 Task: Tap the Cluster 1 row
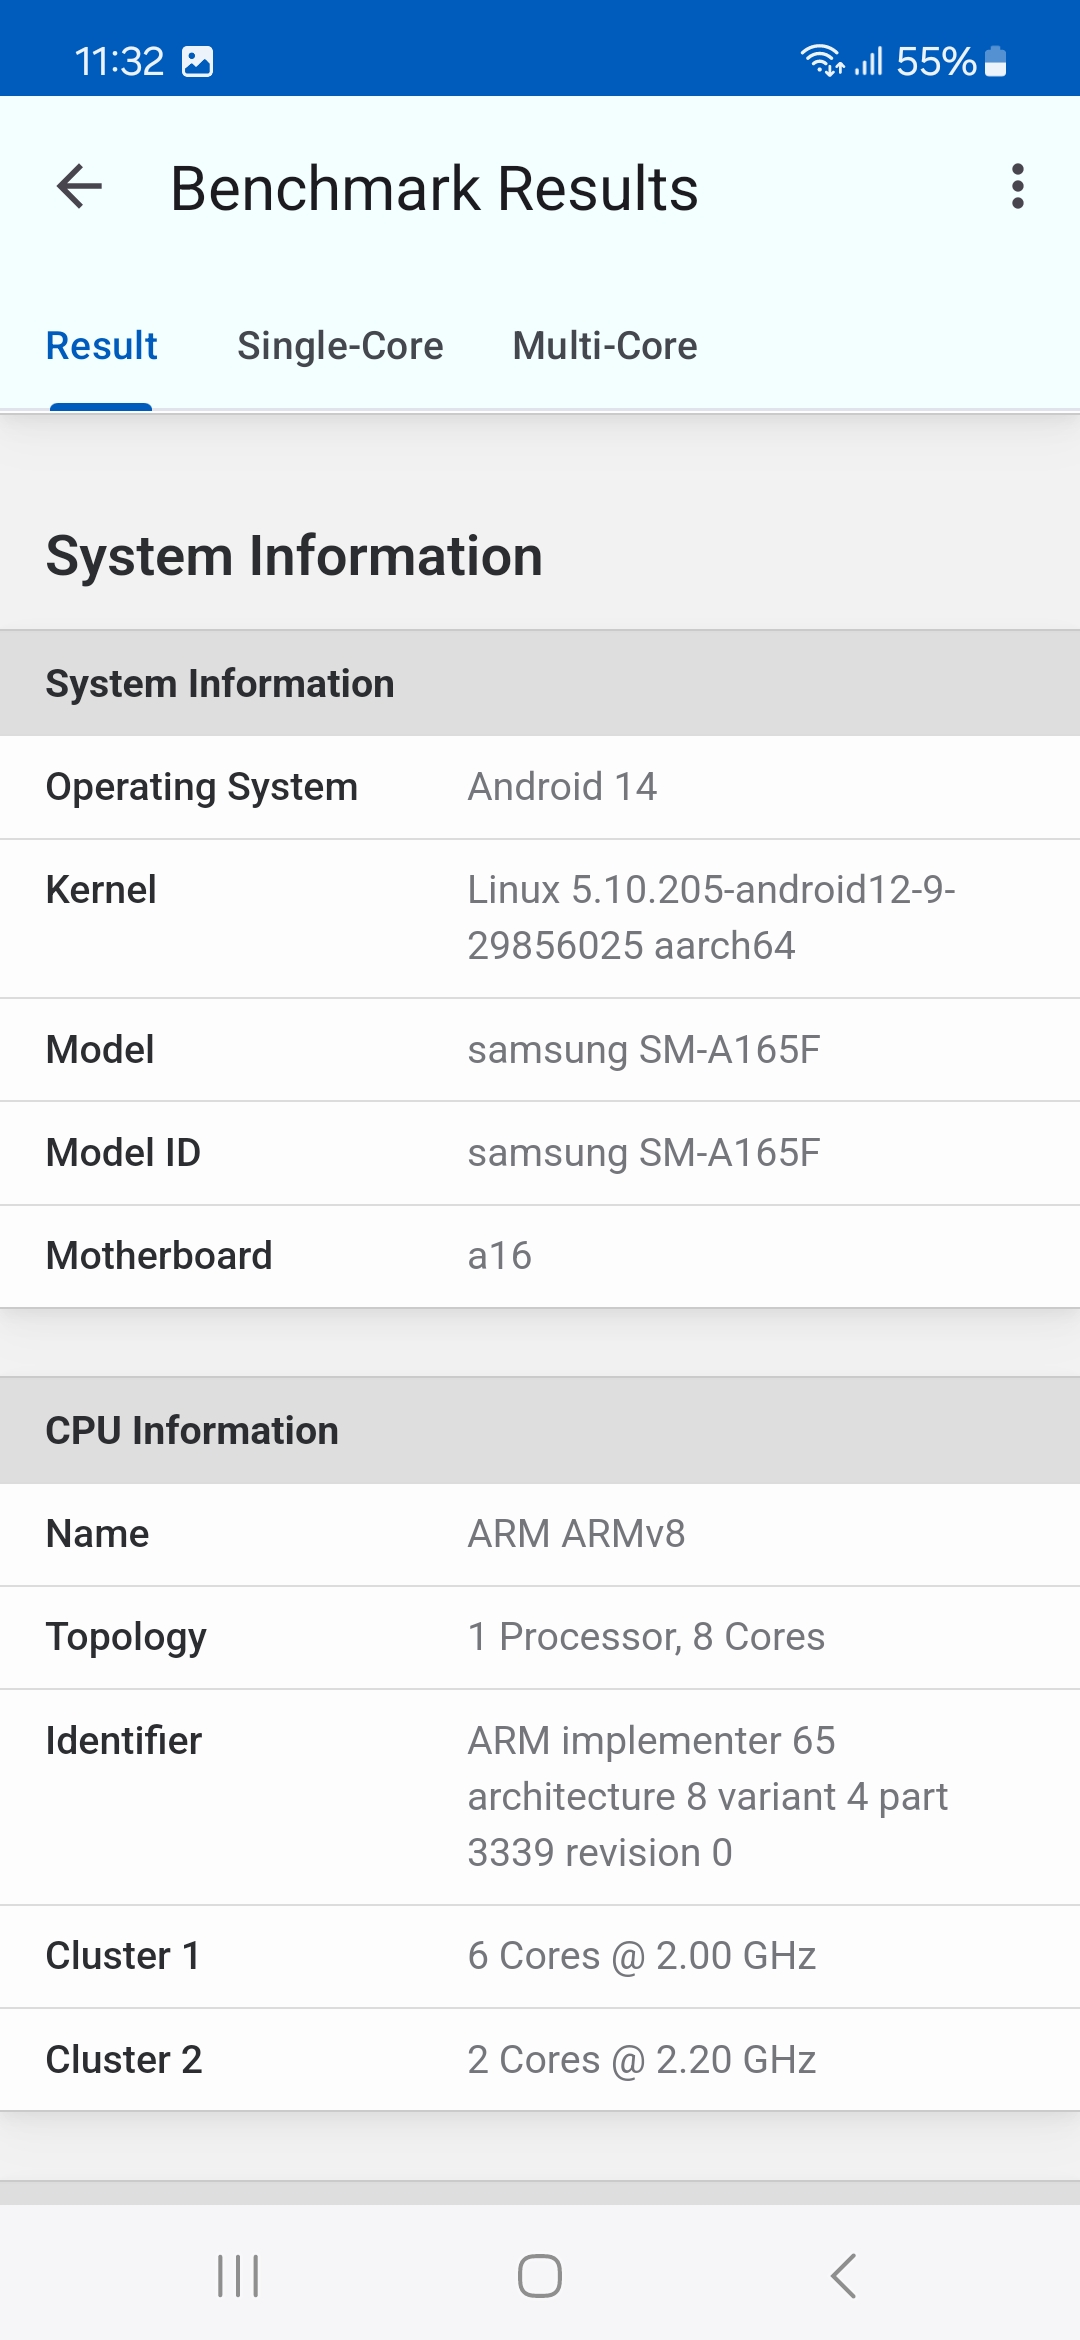point(540,1956)
